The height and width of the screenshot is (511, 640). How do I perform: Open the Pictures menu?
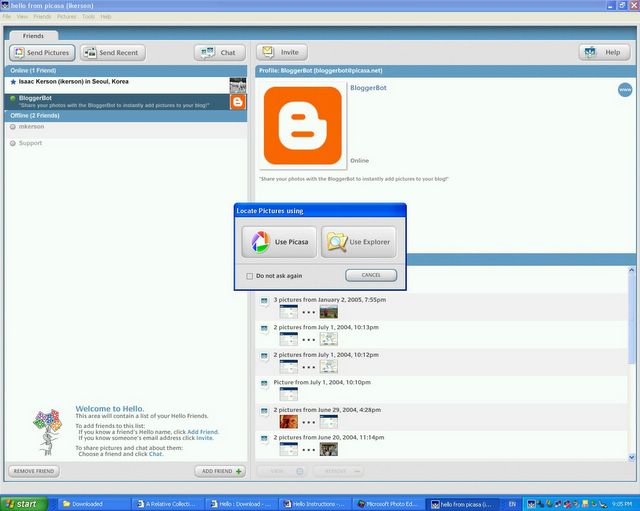tap(67, 17)
